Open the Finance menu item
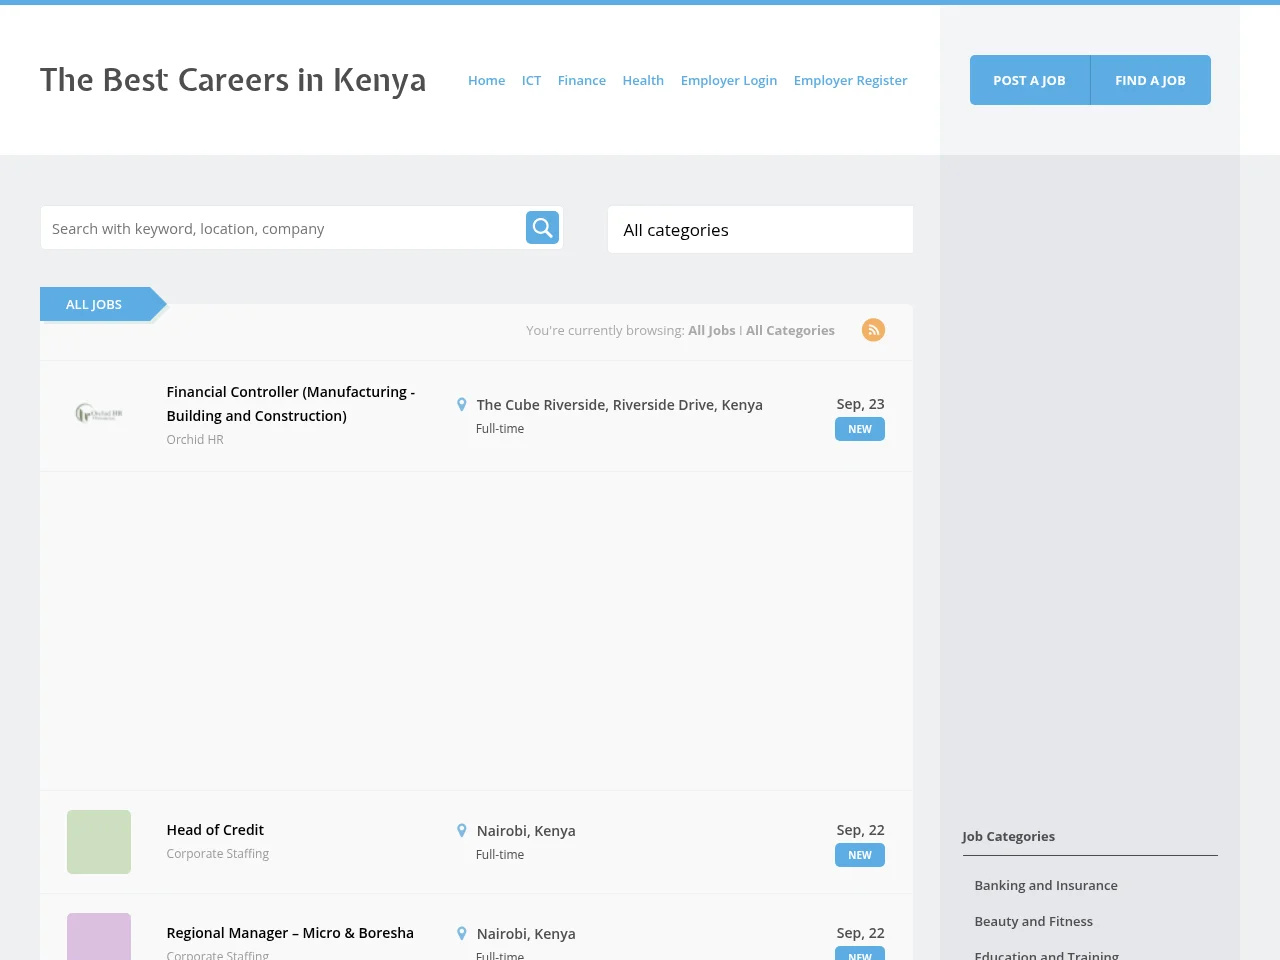1280x960 pixels. tap(582, 80)
